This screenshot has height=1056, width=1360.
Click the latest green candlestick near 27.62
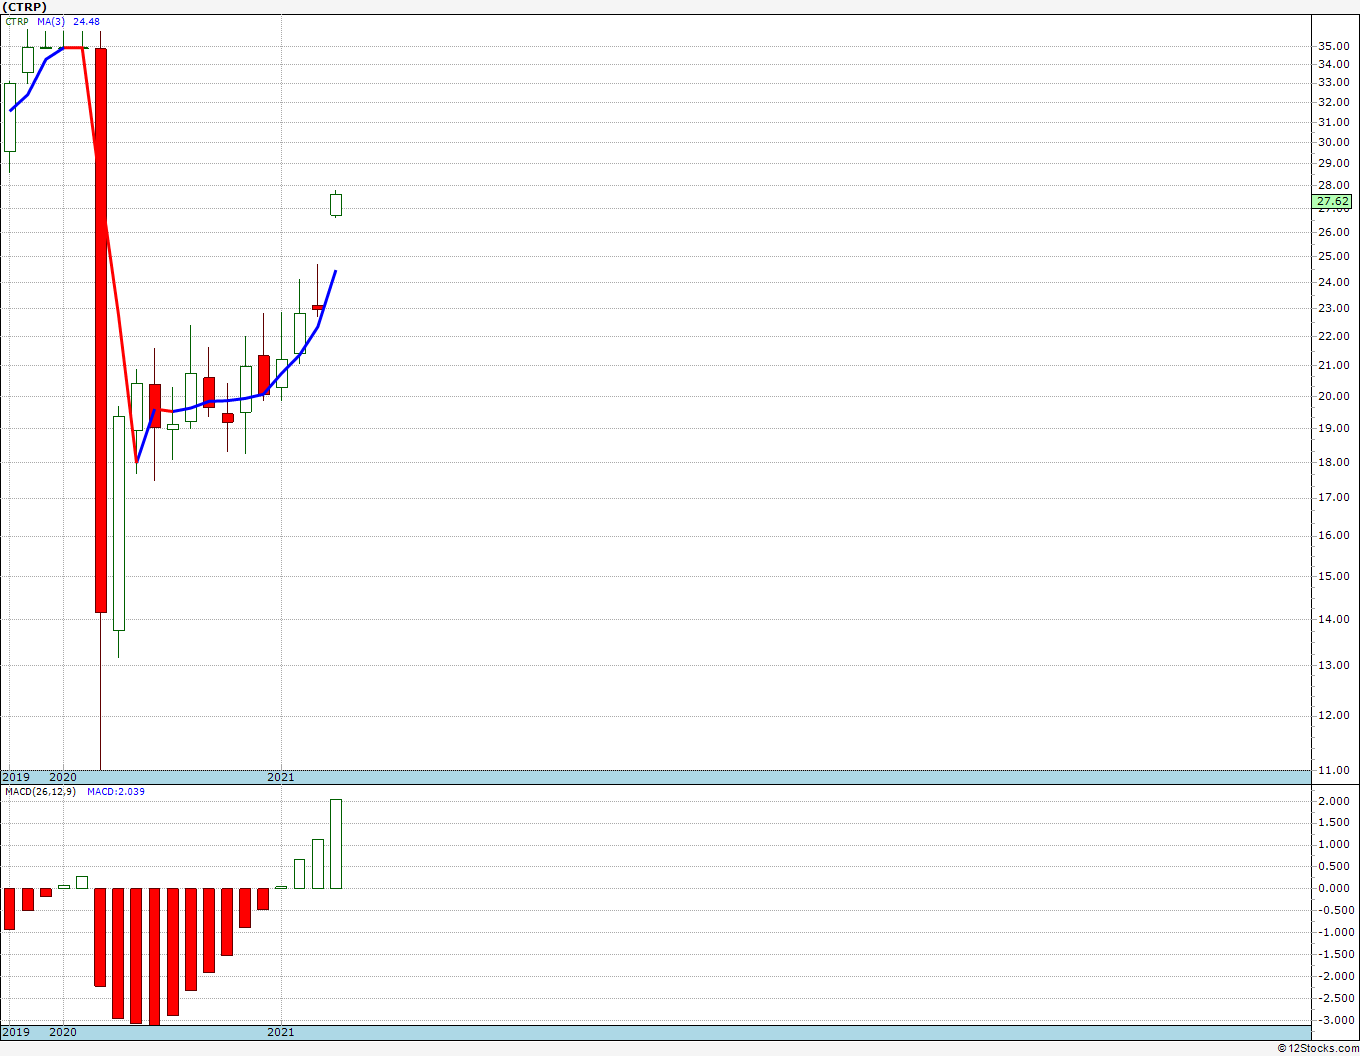(x=336, y=204)
